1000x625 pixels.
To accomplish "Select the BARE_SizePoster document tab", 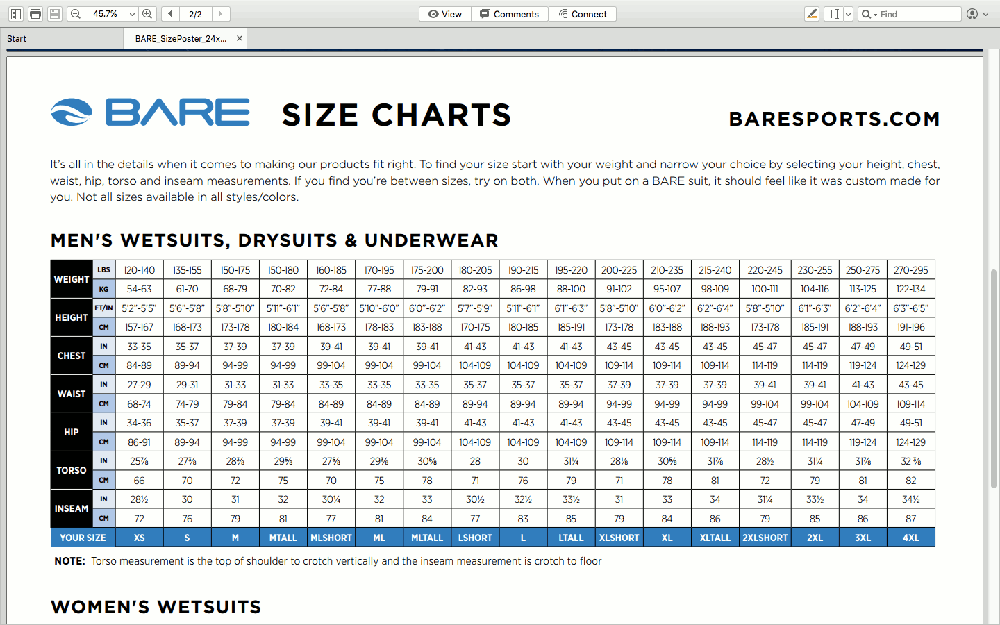I will pyautogui.click(x=180, y=39).
